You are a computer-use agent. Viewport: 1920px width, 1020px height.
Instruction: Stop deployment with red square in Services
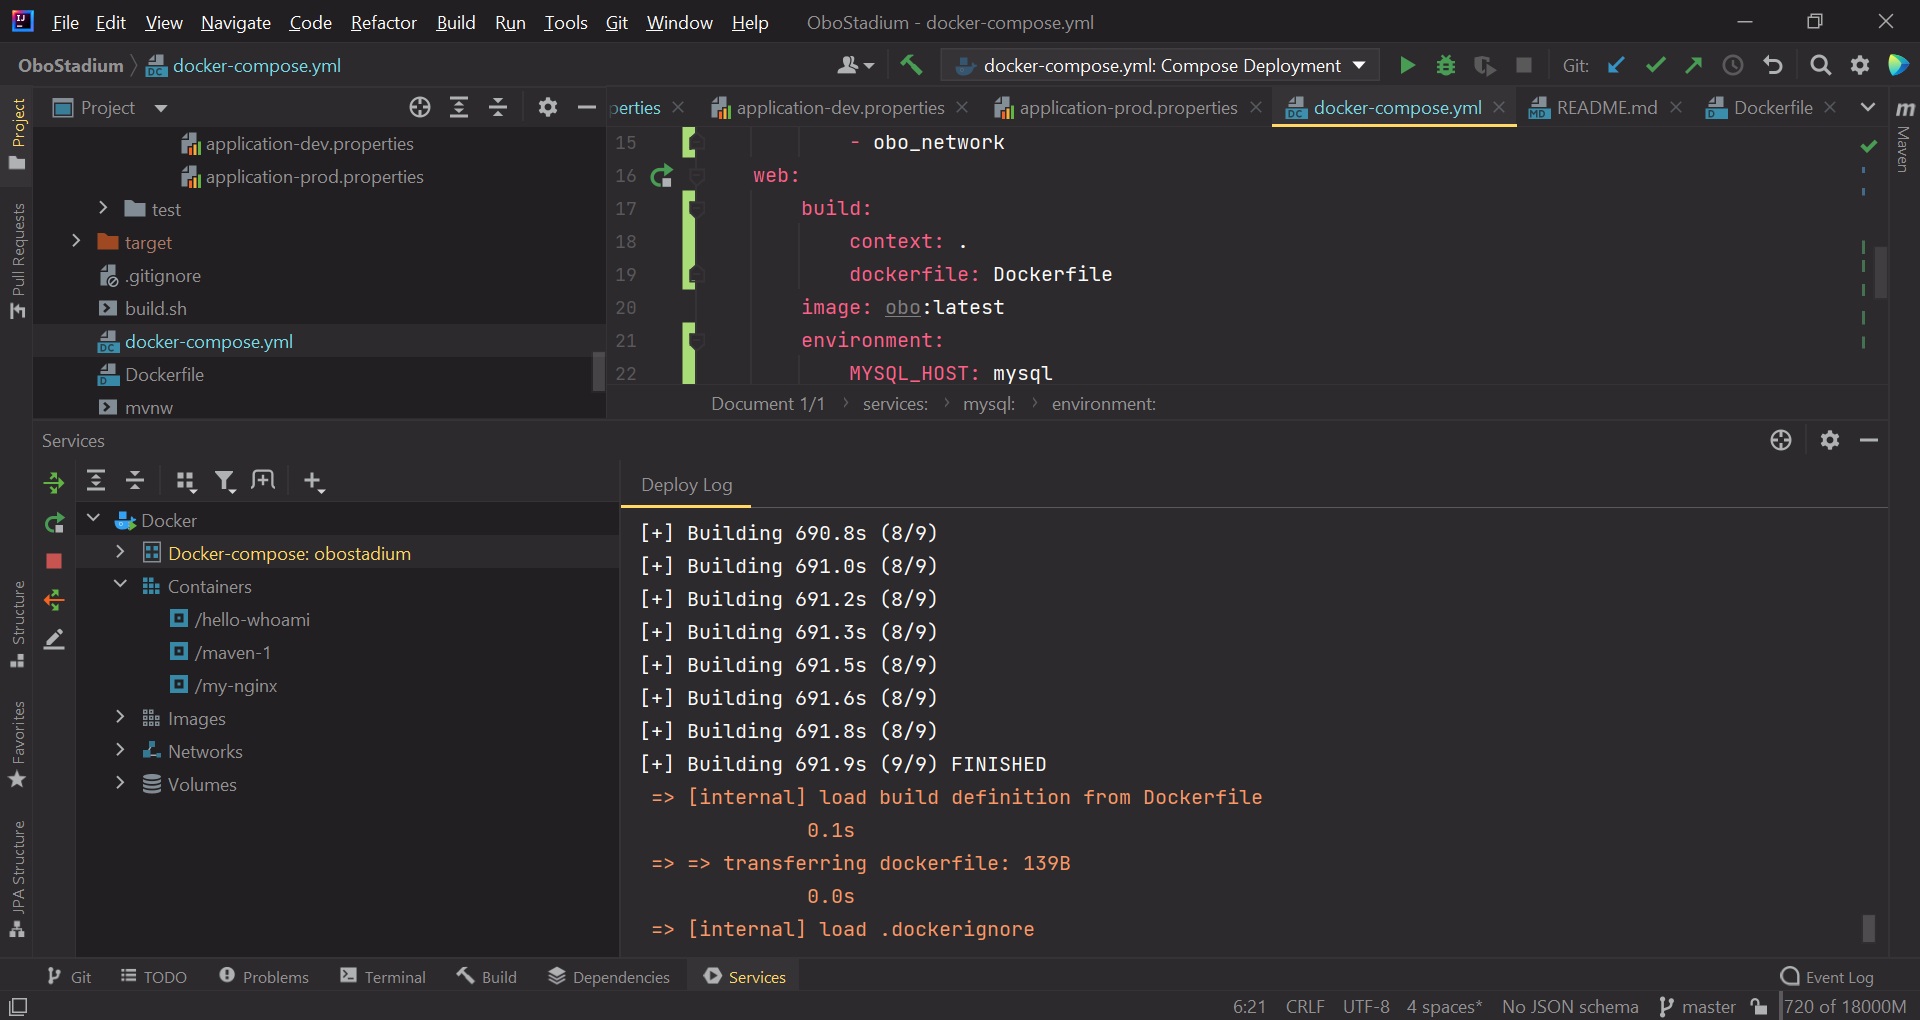coord(54,561)
